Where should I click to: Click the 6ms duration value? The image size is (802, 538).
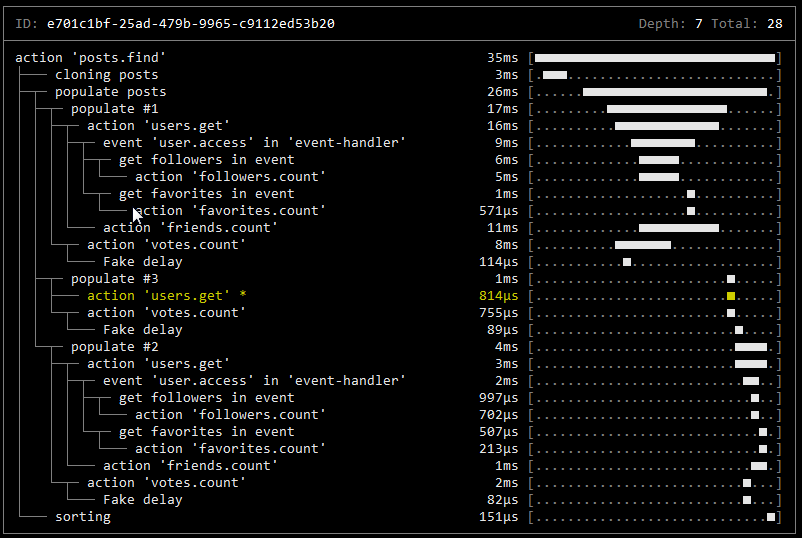[507, 160]
